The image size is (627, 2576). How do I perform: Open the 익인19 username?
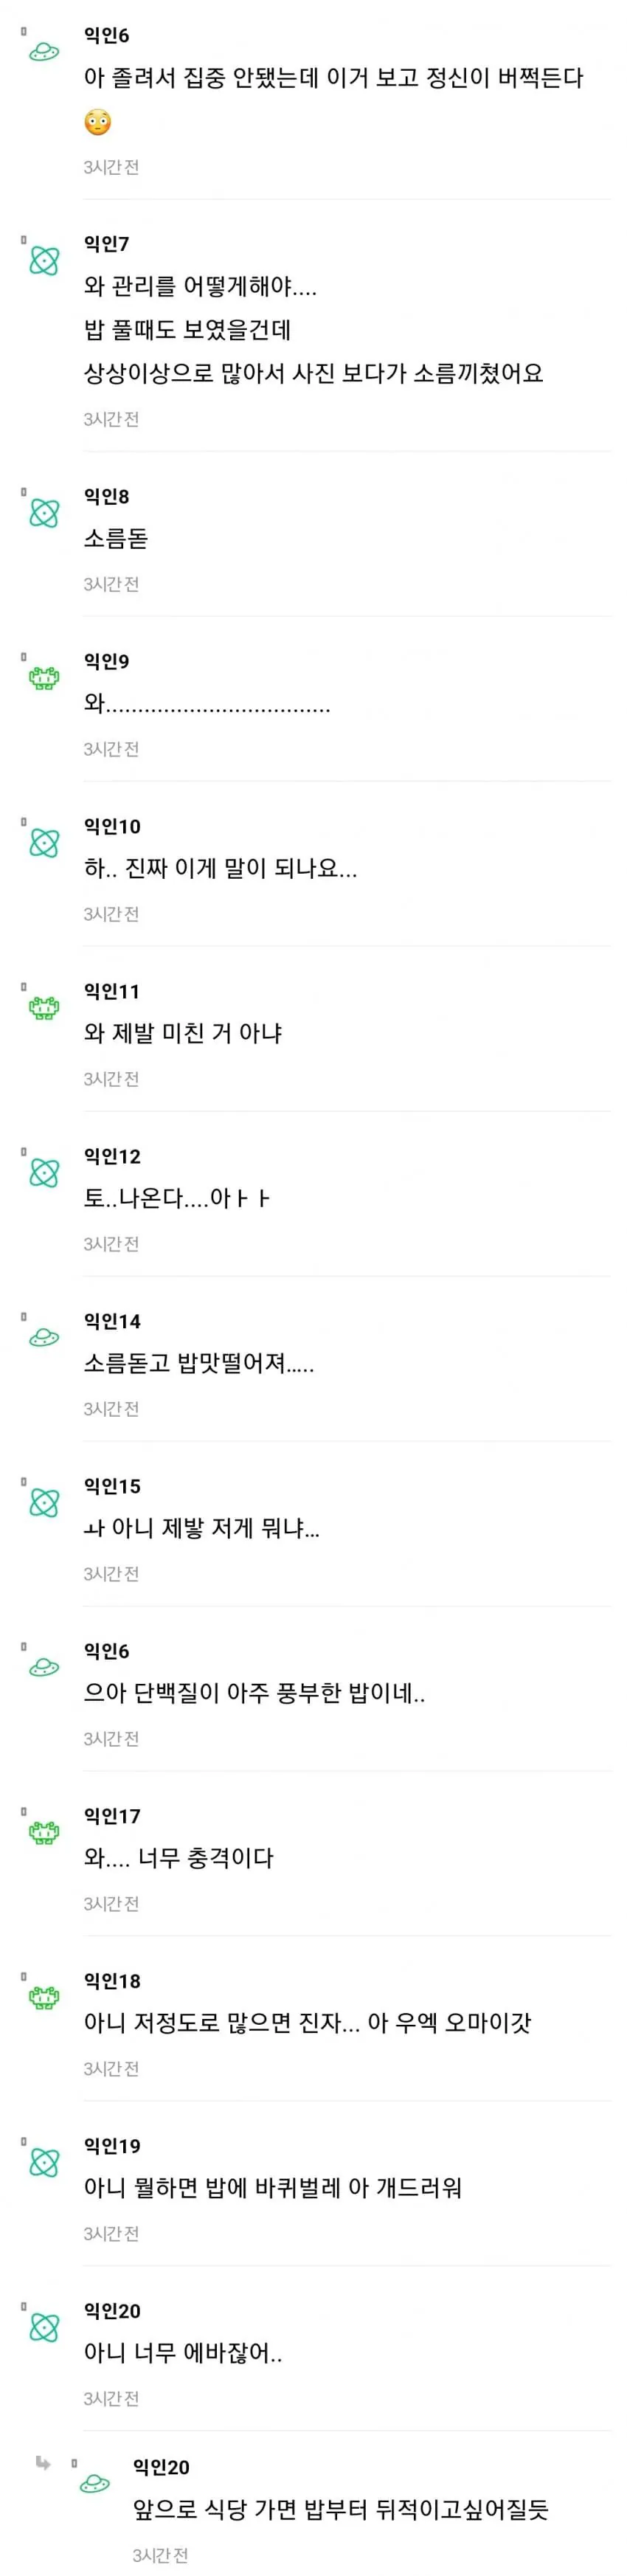click(x=112, y=2145)
